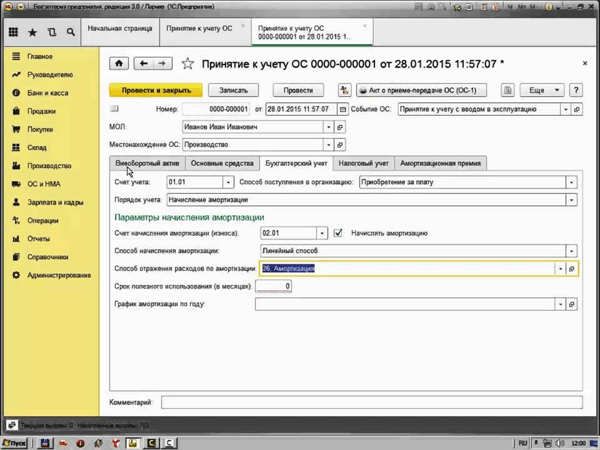This screenshot has height=450, width=600.
Task: Open the search magnifier in top panel
Action: click(71, 32)
